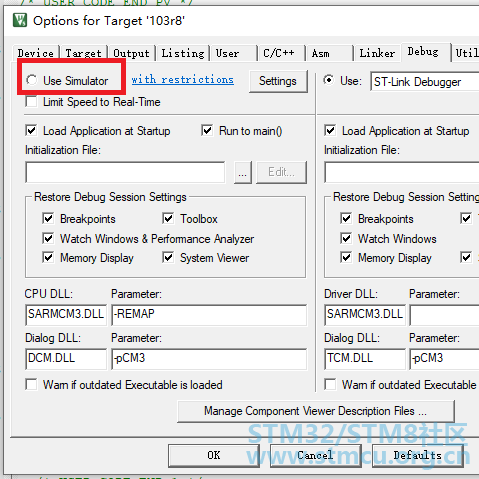Toggle the right-side Breakpoints checkbox
Screen dimensions: 479x479
pyautogui.click(x=346, y=219)
